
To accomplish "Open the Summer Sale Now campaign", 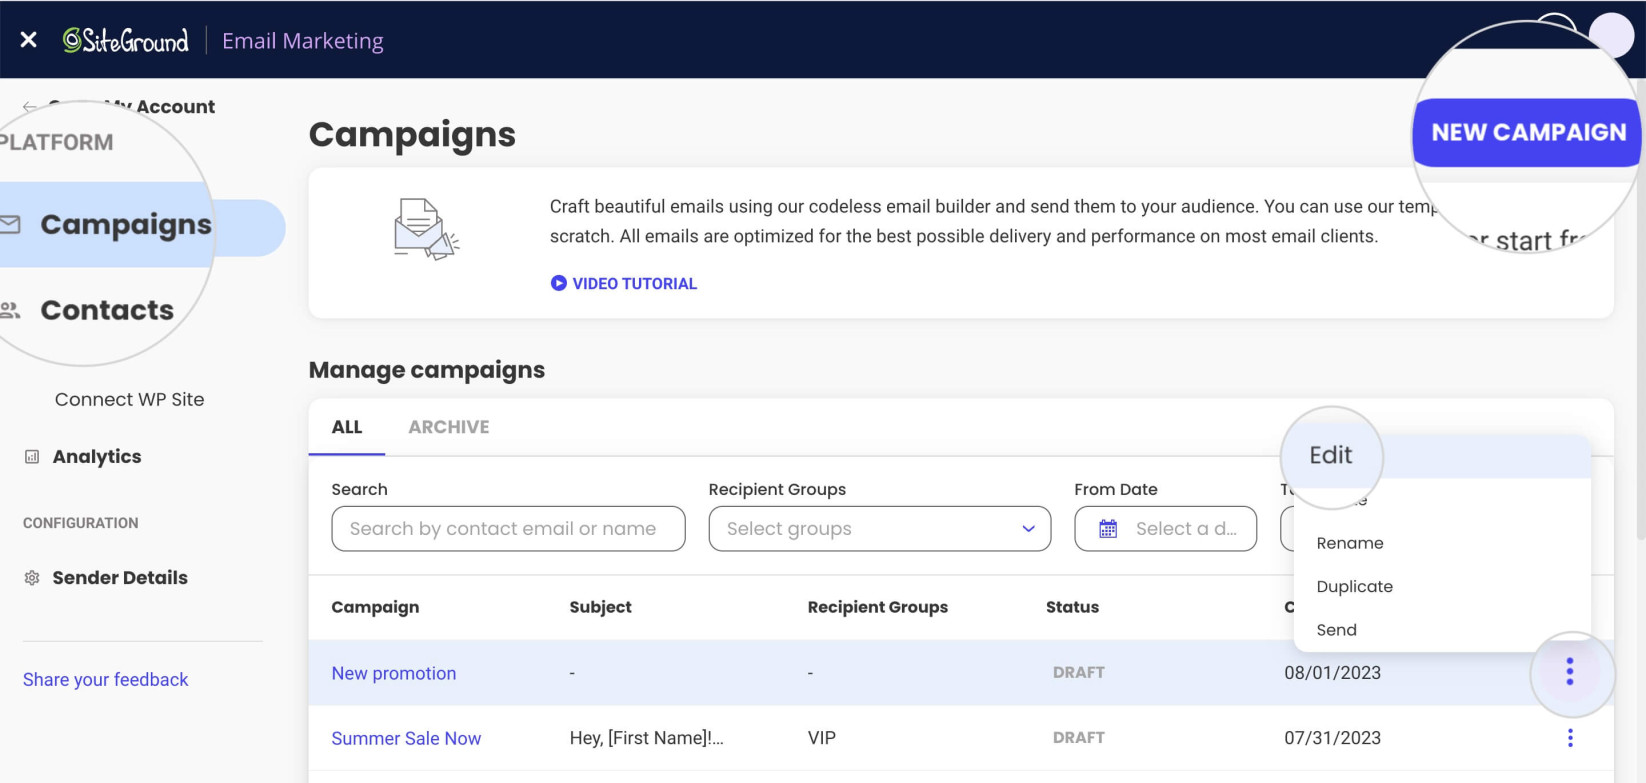I will [406, 739].
